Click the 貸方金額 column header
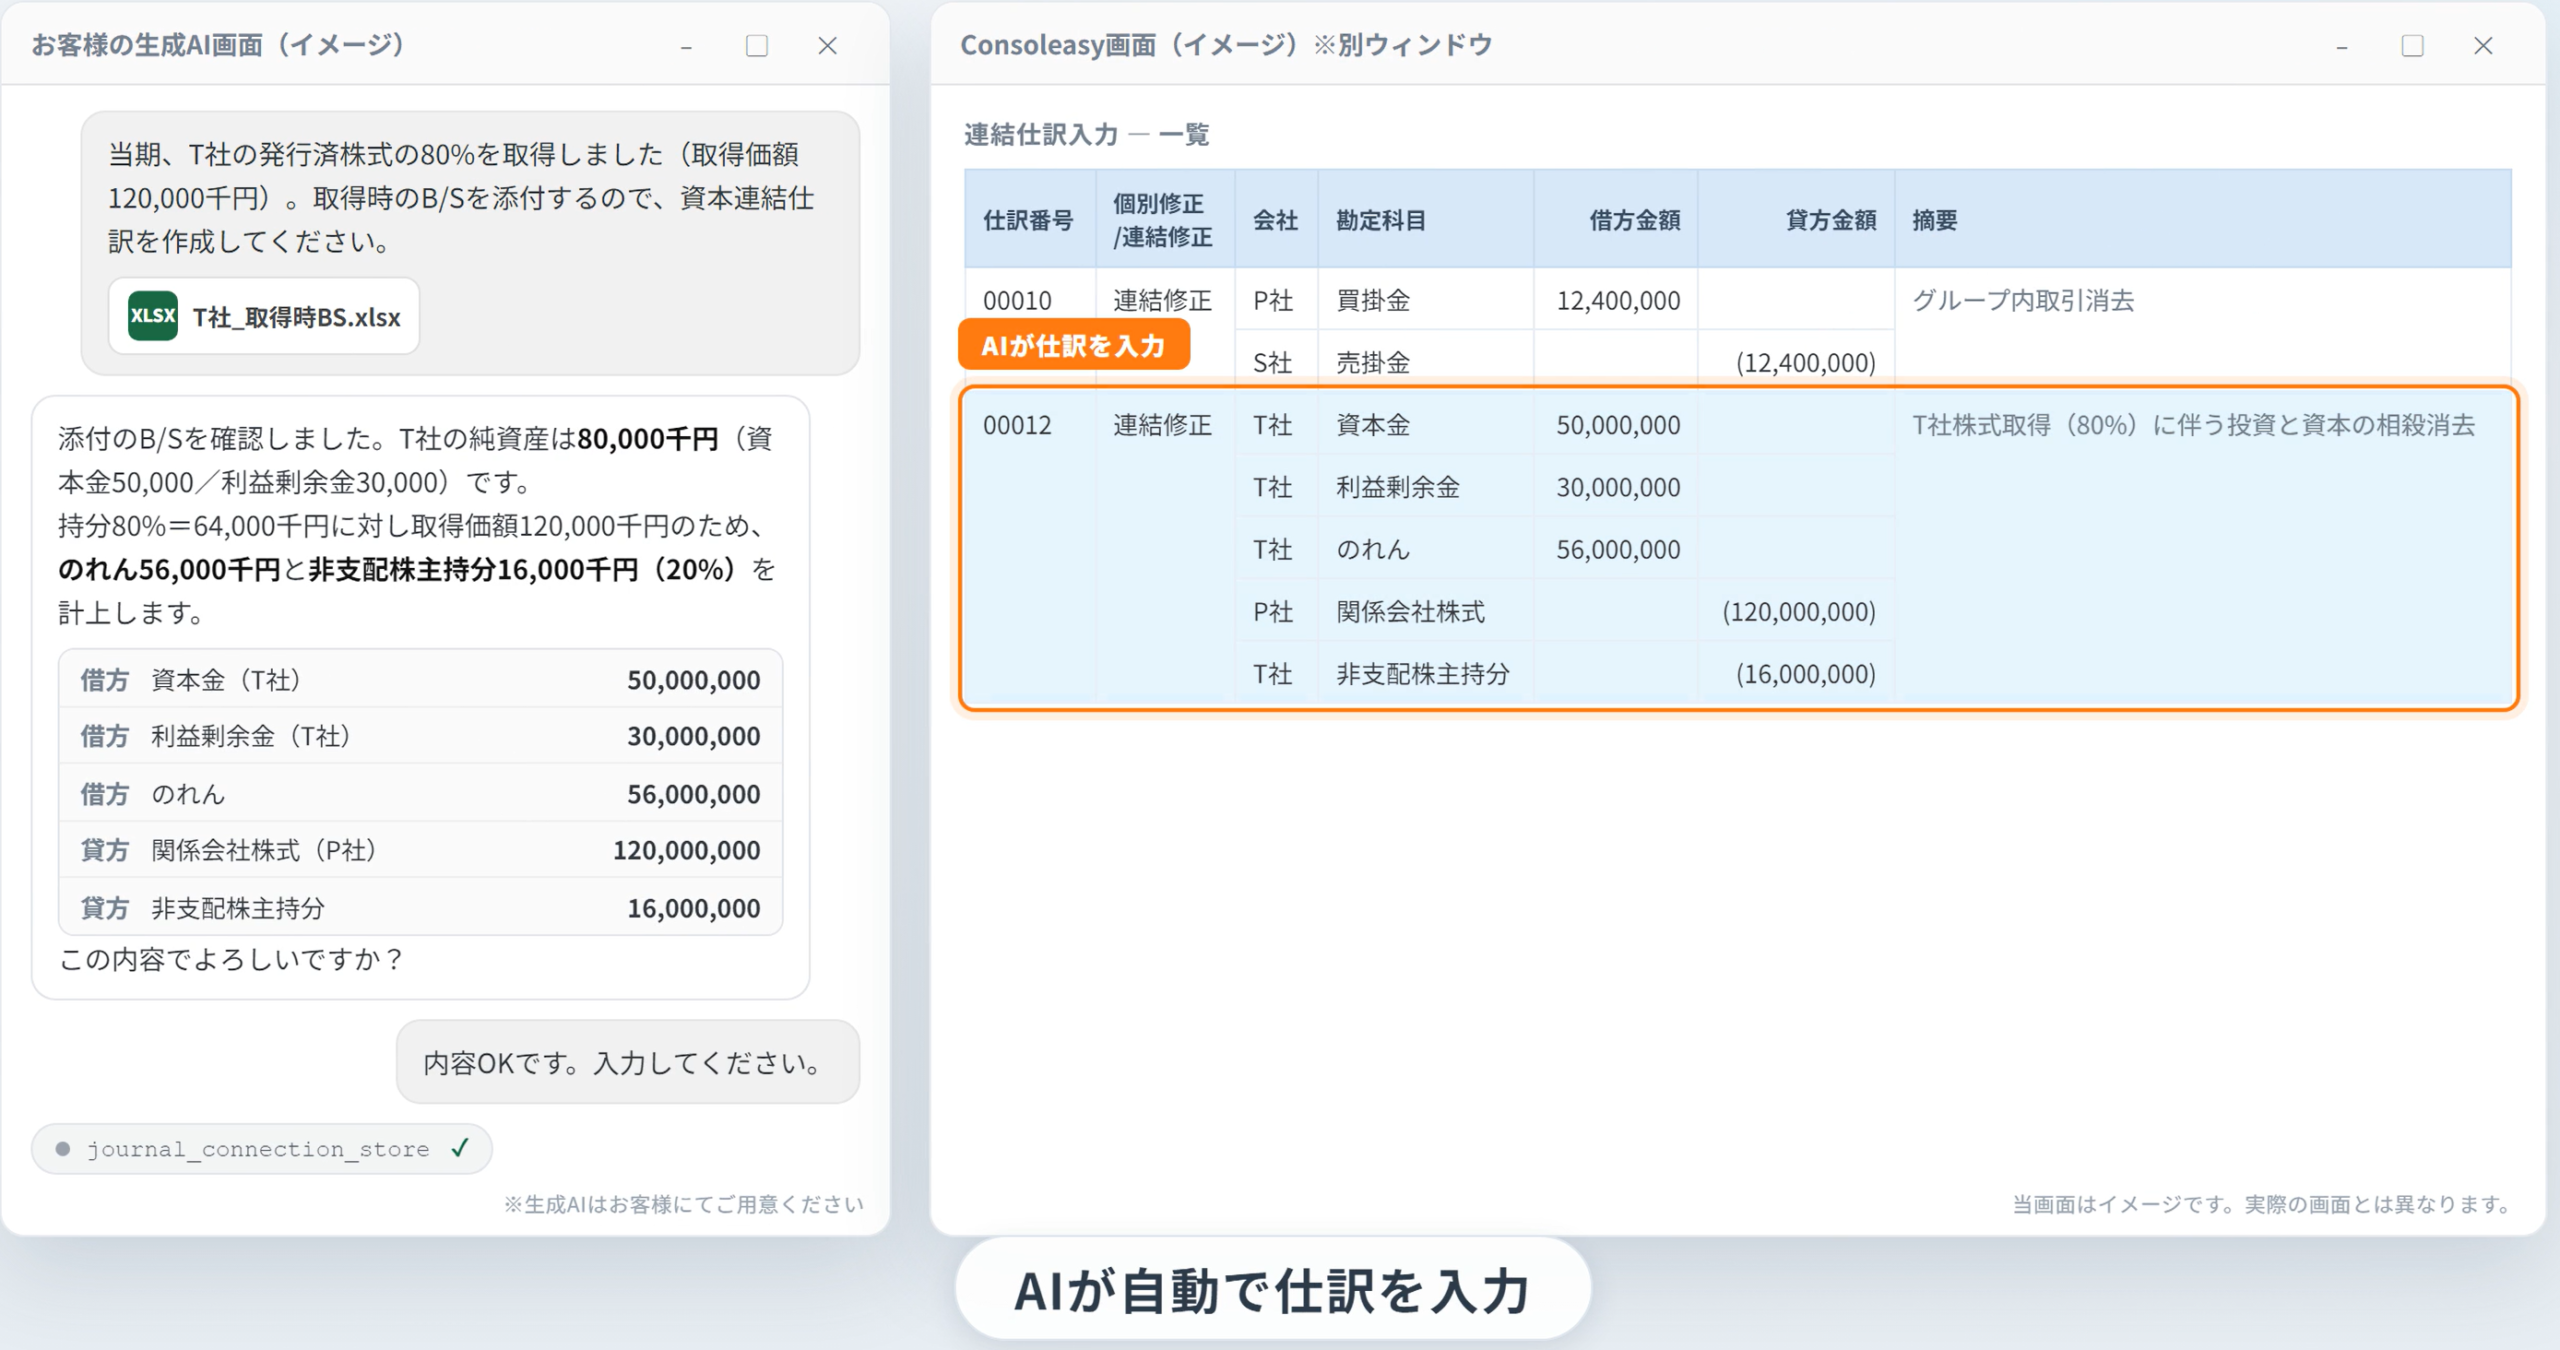This screenshot has width=2560, height=1350. [1796, 220]
